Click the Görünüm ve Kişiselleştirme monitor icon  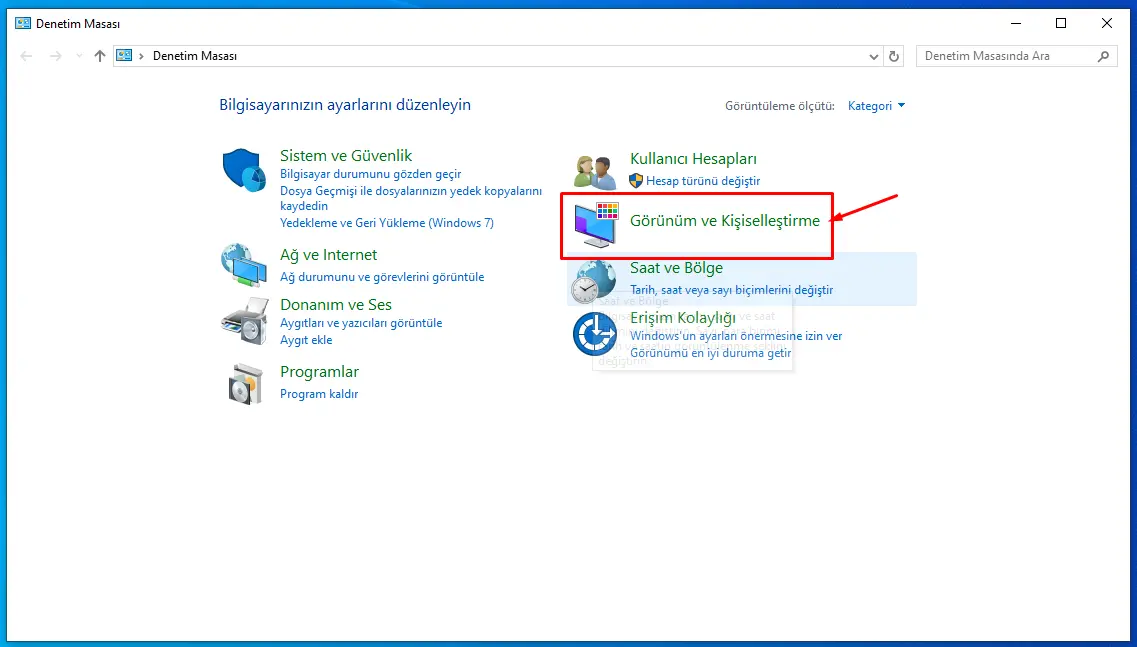pyautogui.click(x=596, y=225)
